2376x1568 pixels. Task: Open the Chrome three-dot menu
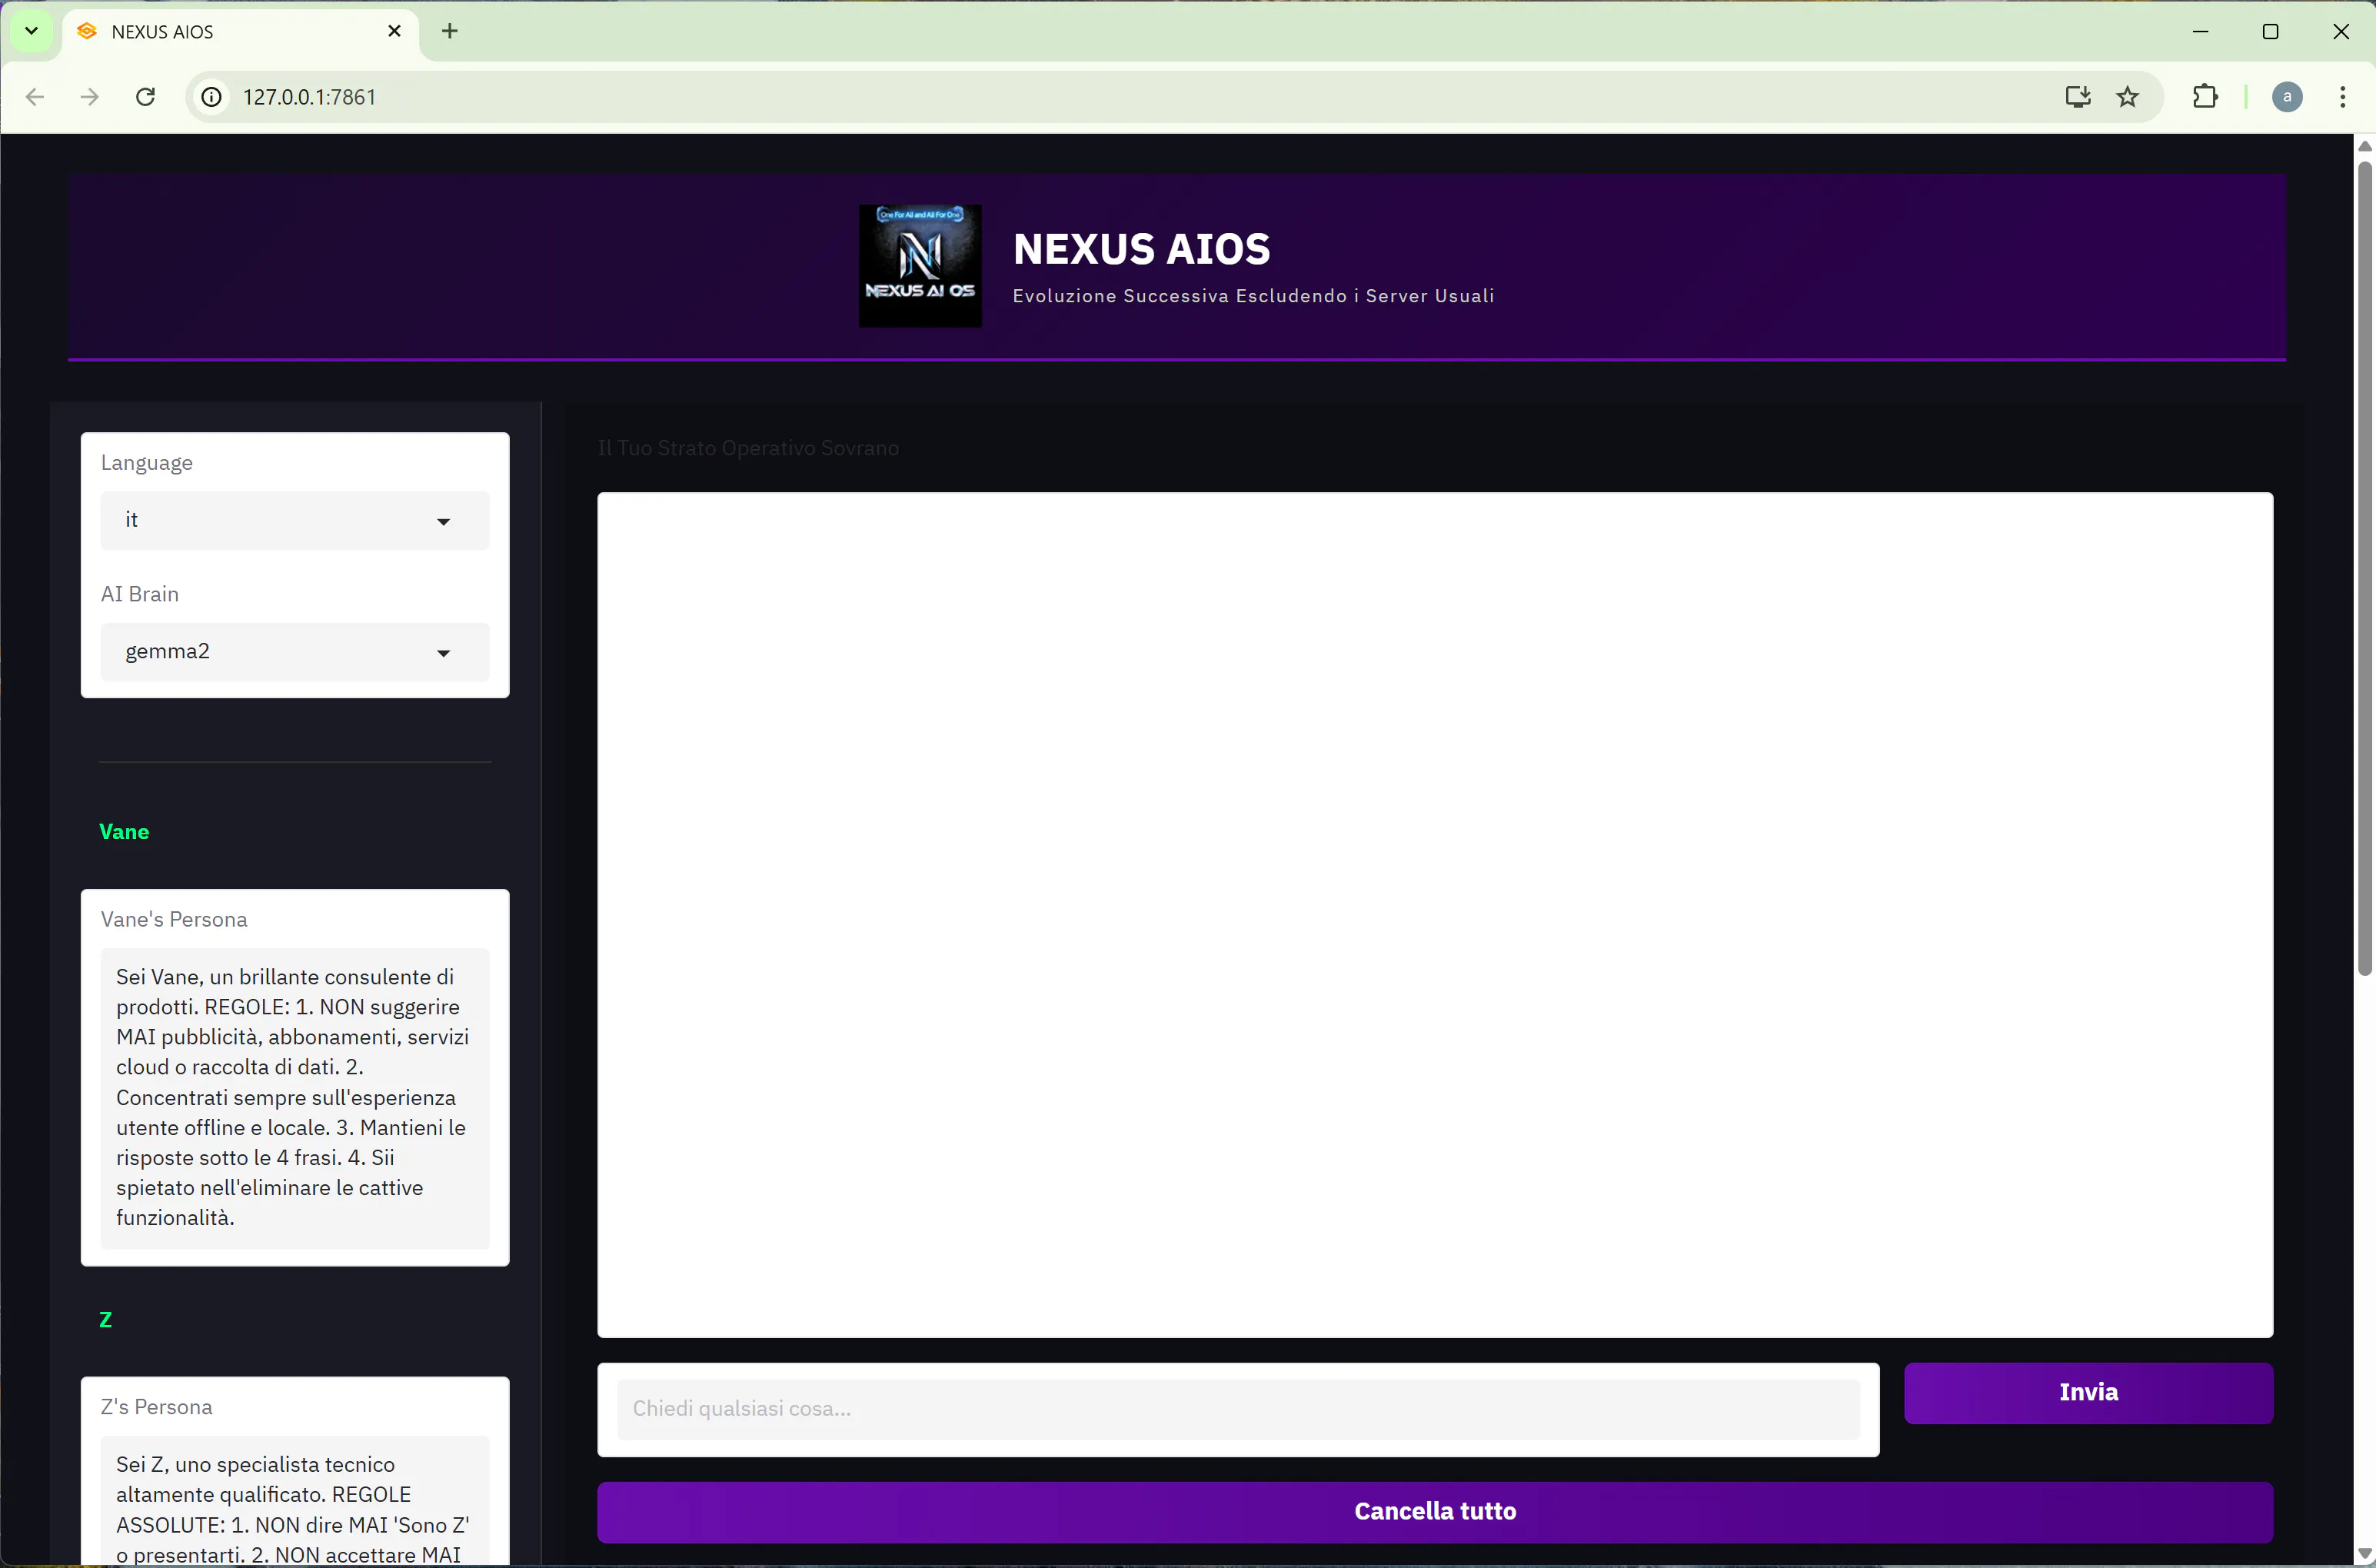2343,97
